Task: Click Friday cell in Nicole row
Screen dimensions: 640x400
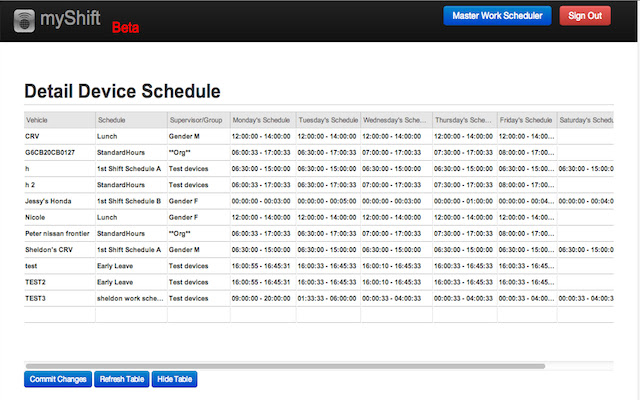Action: point(527,217)
